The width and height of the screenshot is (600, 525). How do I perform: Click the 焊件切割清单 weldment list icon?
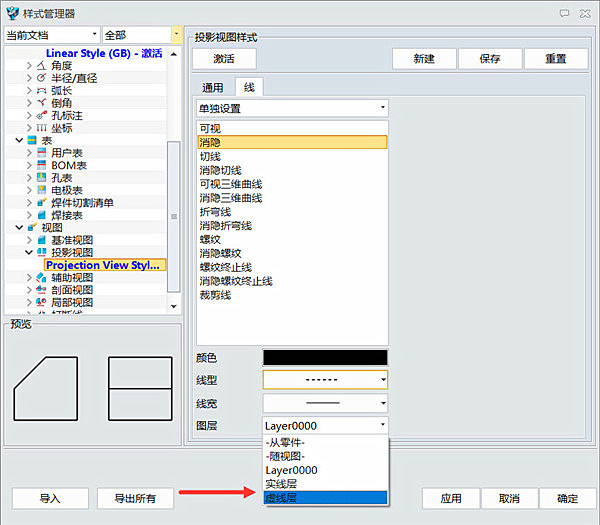41,203
